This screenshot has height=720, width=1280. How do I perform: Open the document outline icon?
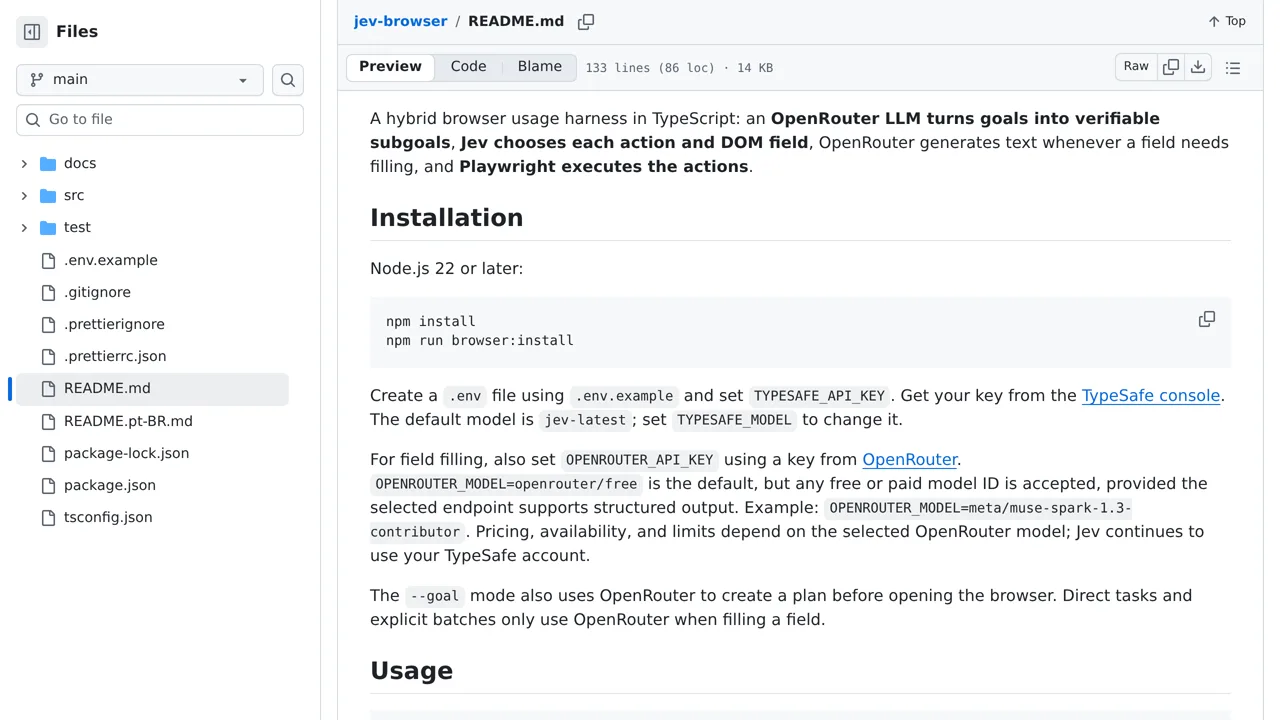tap(1233, 68)
